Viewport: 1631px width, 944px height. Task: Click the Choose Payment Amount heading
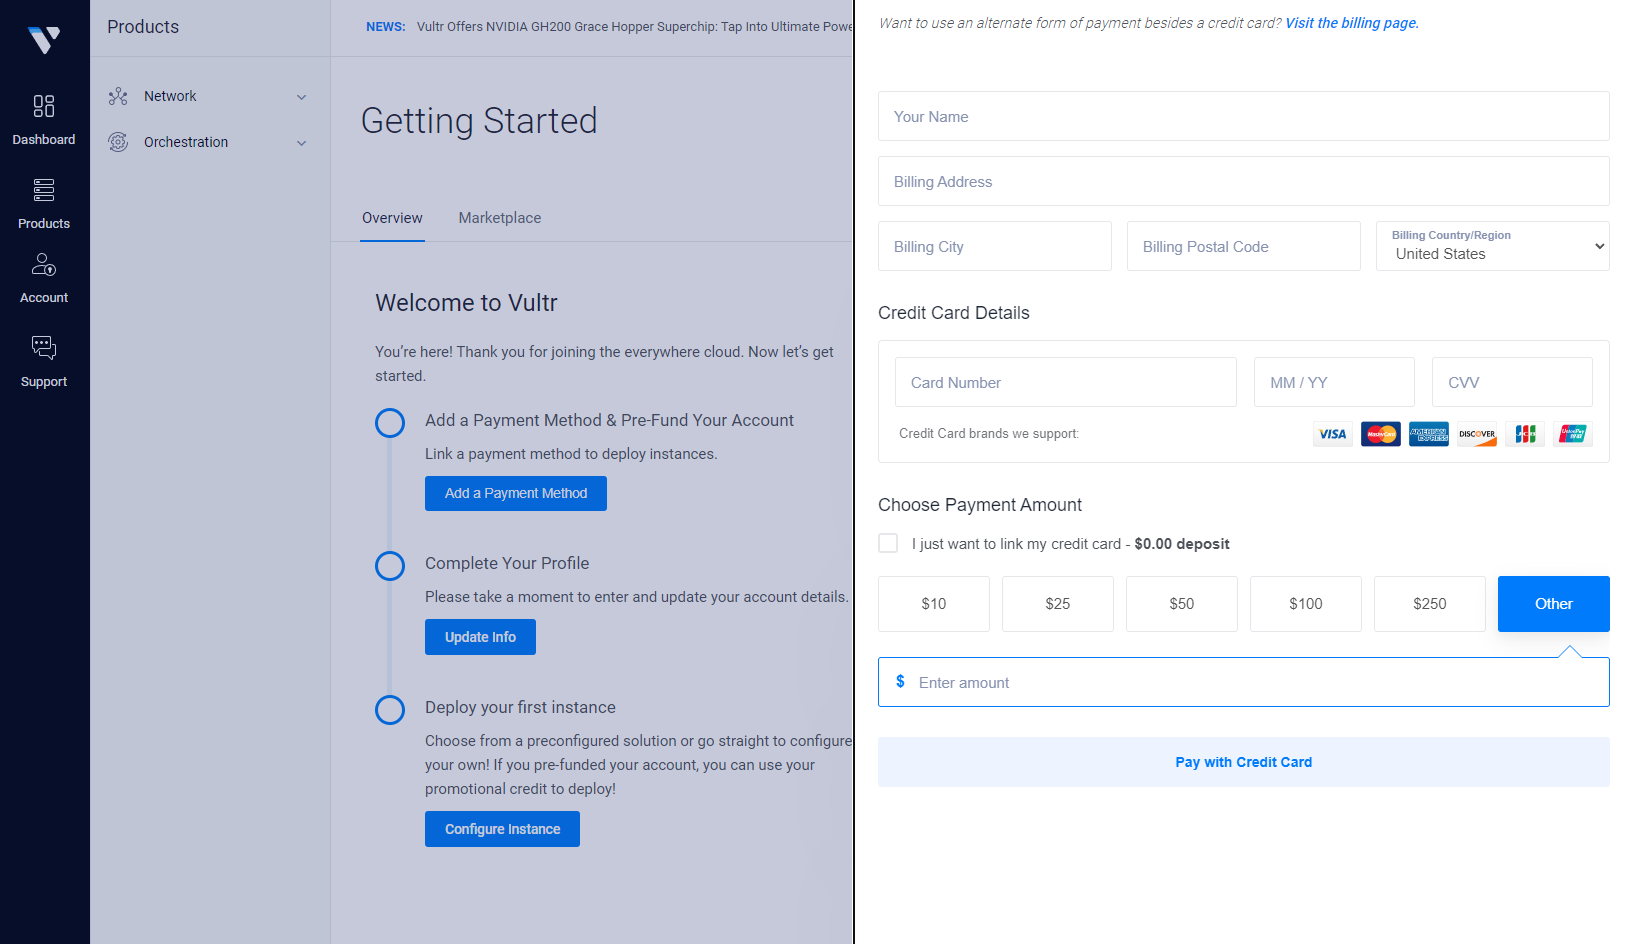click(980, 505)
